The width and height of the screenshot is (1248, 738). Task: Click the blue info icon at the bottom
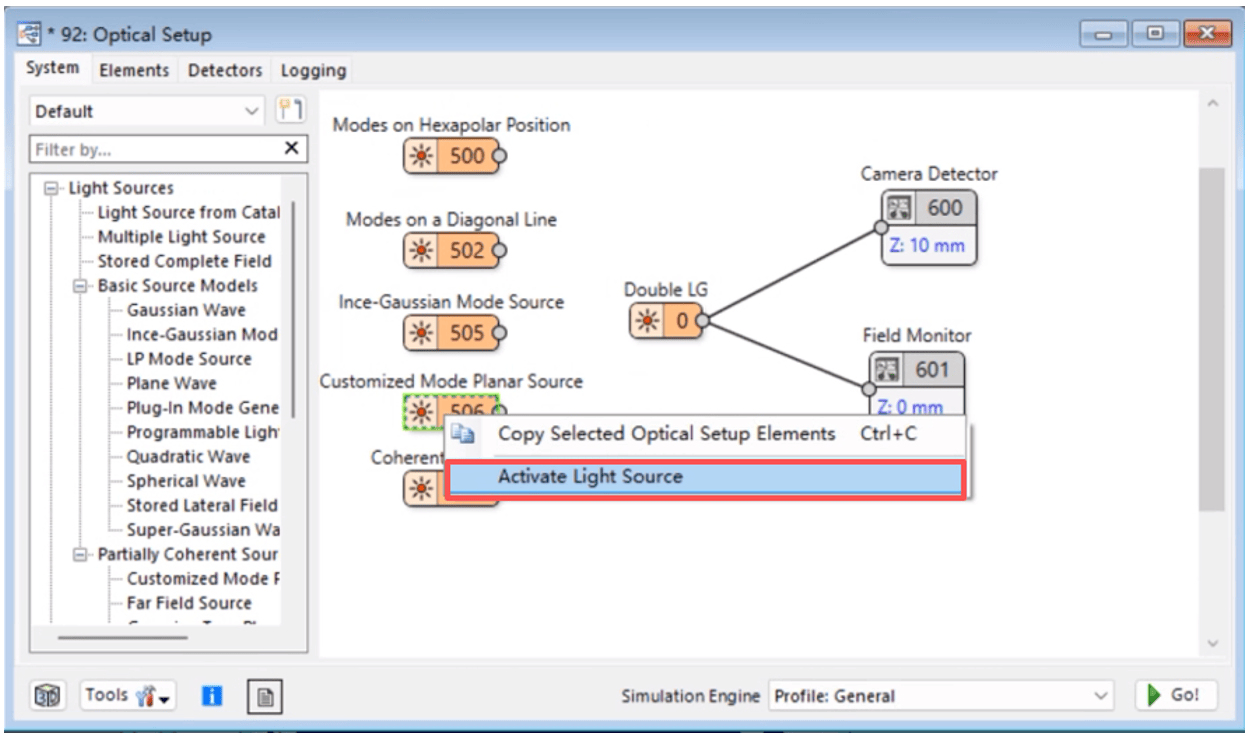click(211, 695)
